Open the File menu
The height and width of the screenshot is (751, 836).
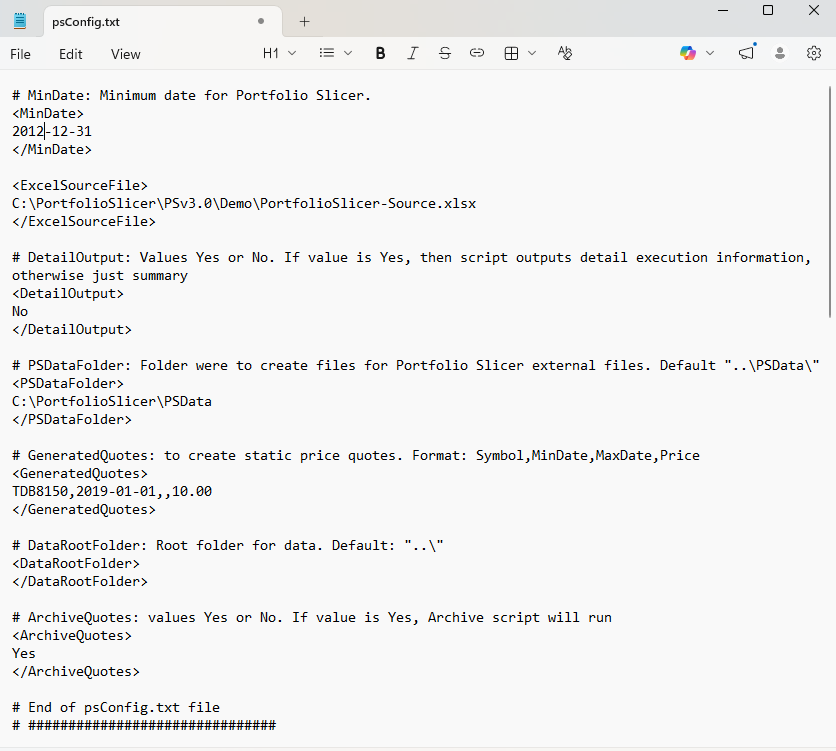pyautogui.click(x=20, y=54)
